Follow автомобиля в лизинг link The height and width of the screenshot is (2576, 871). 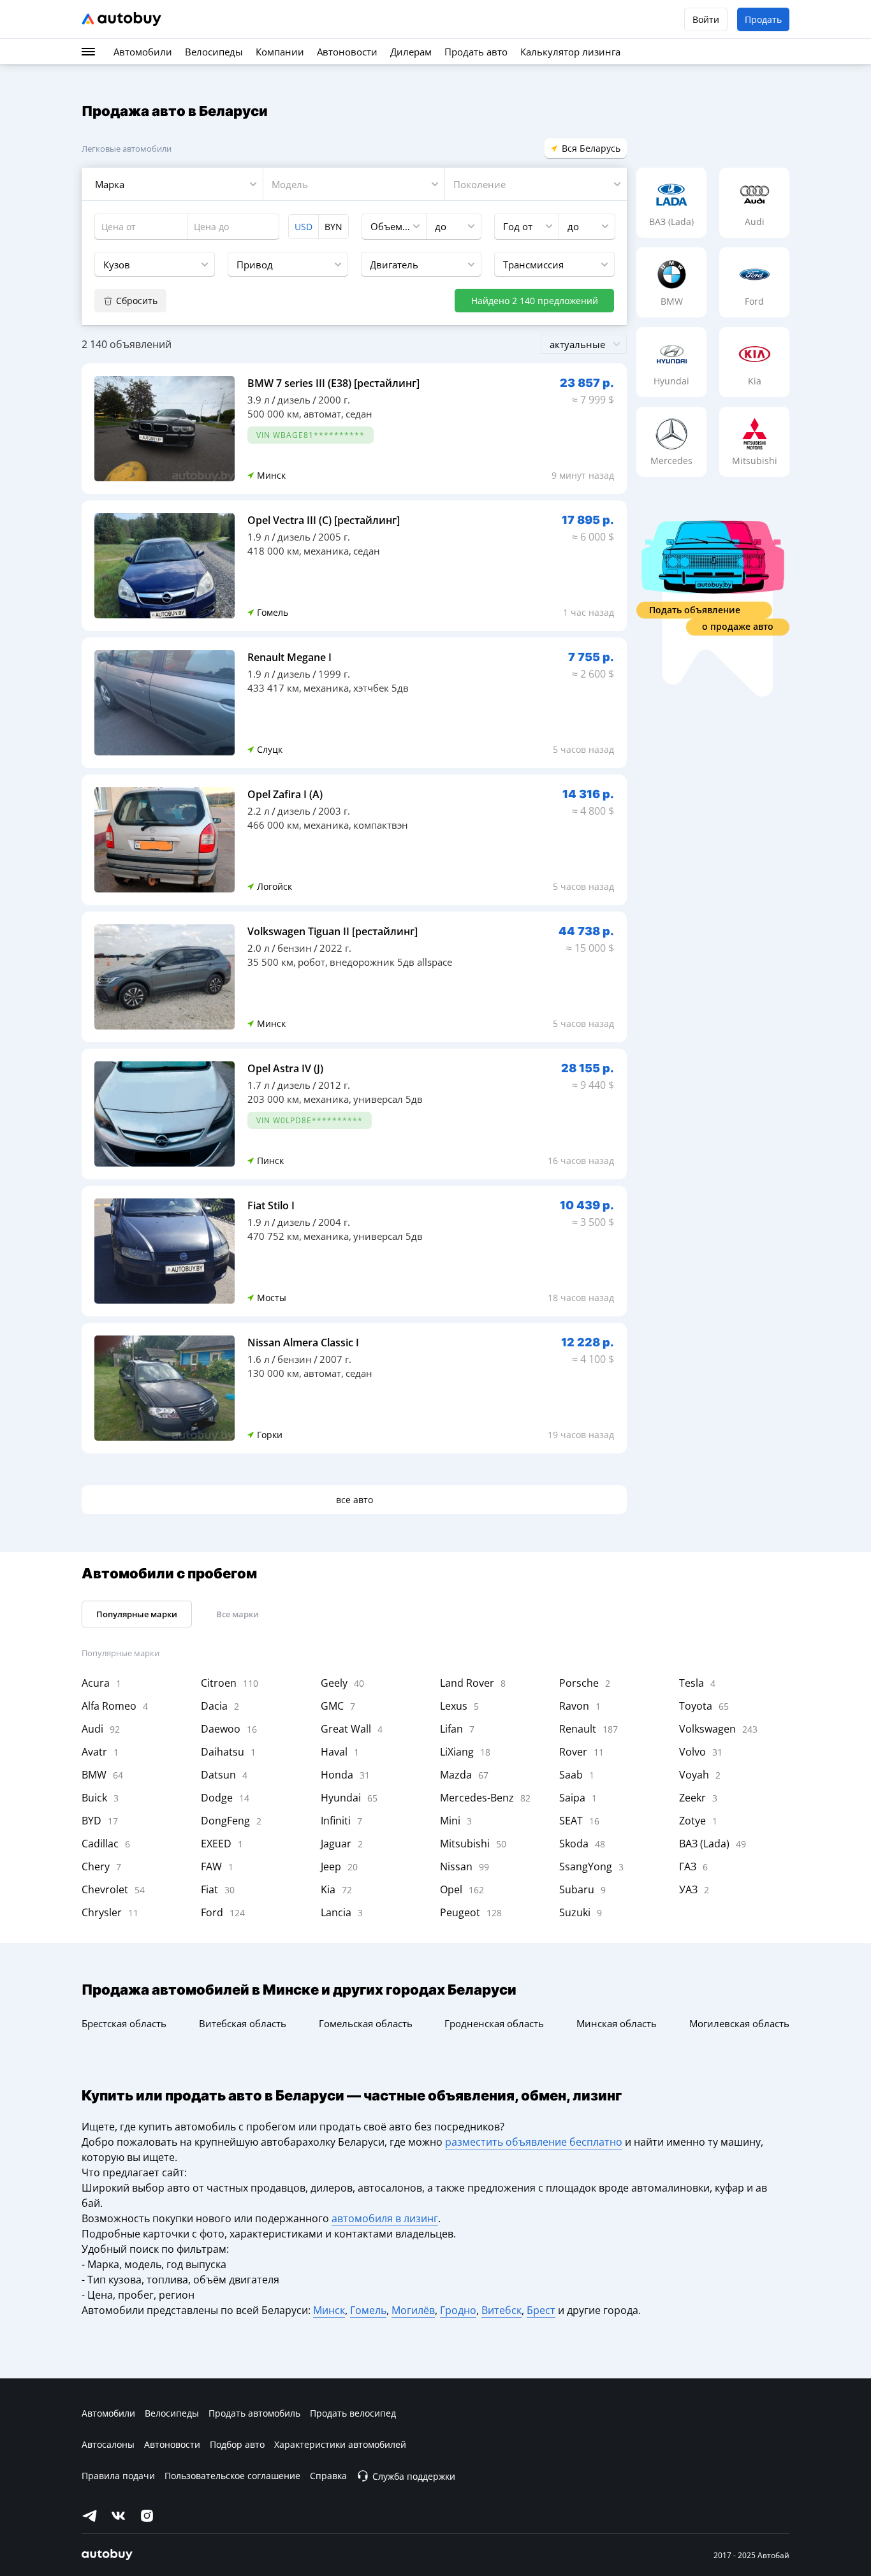(x=384, y=2218)
